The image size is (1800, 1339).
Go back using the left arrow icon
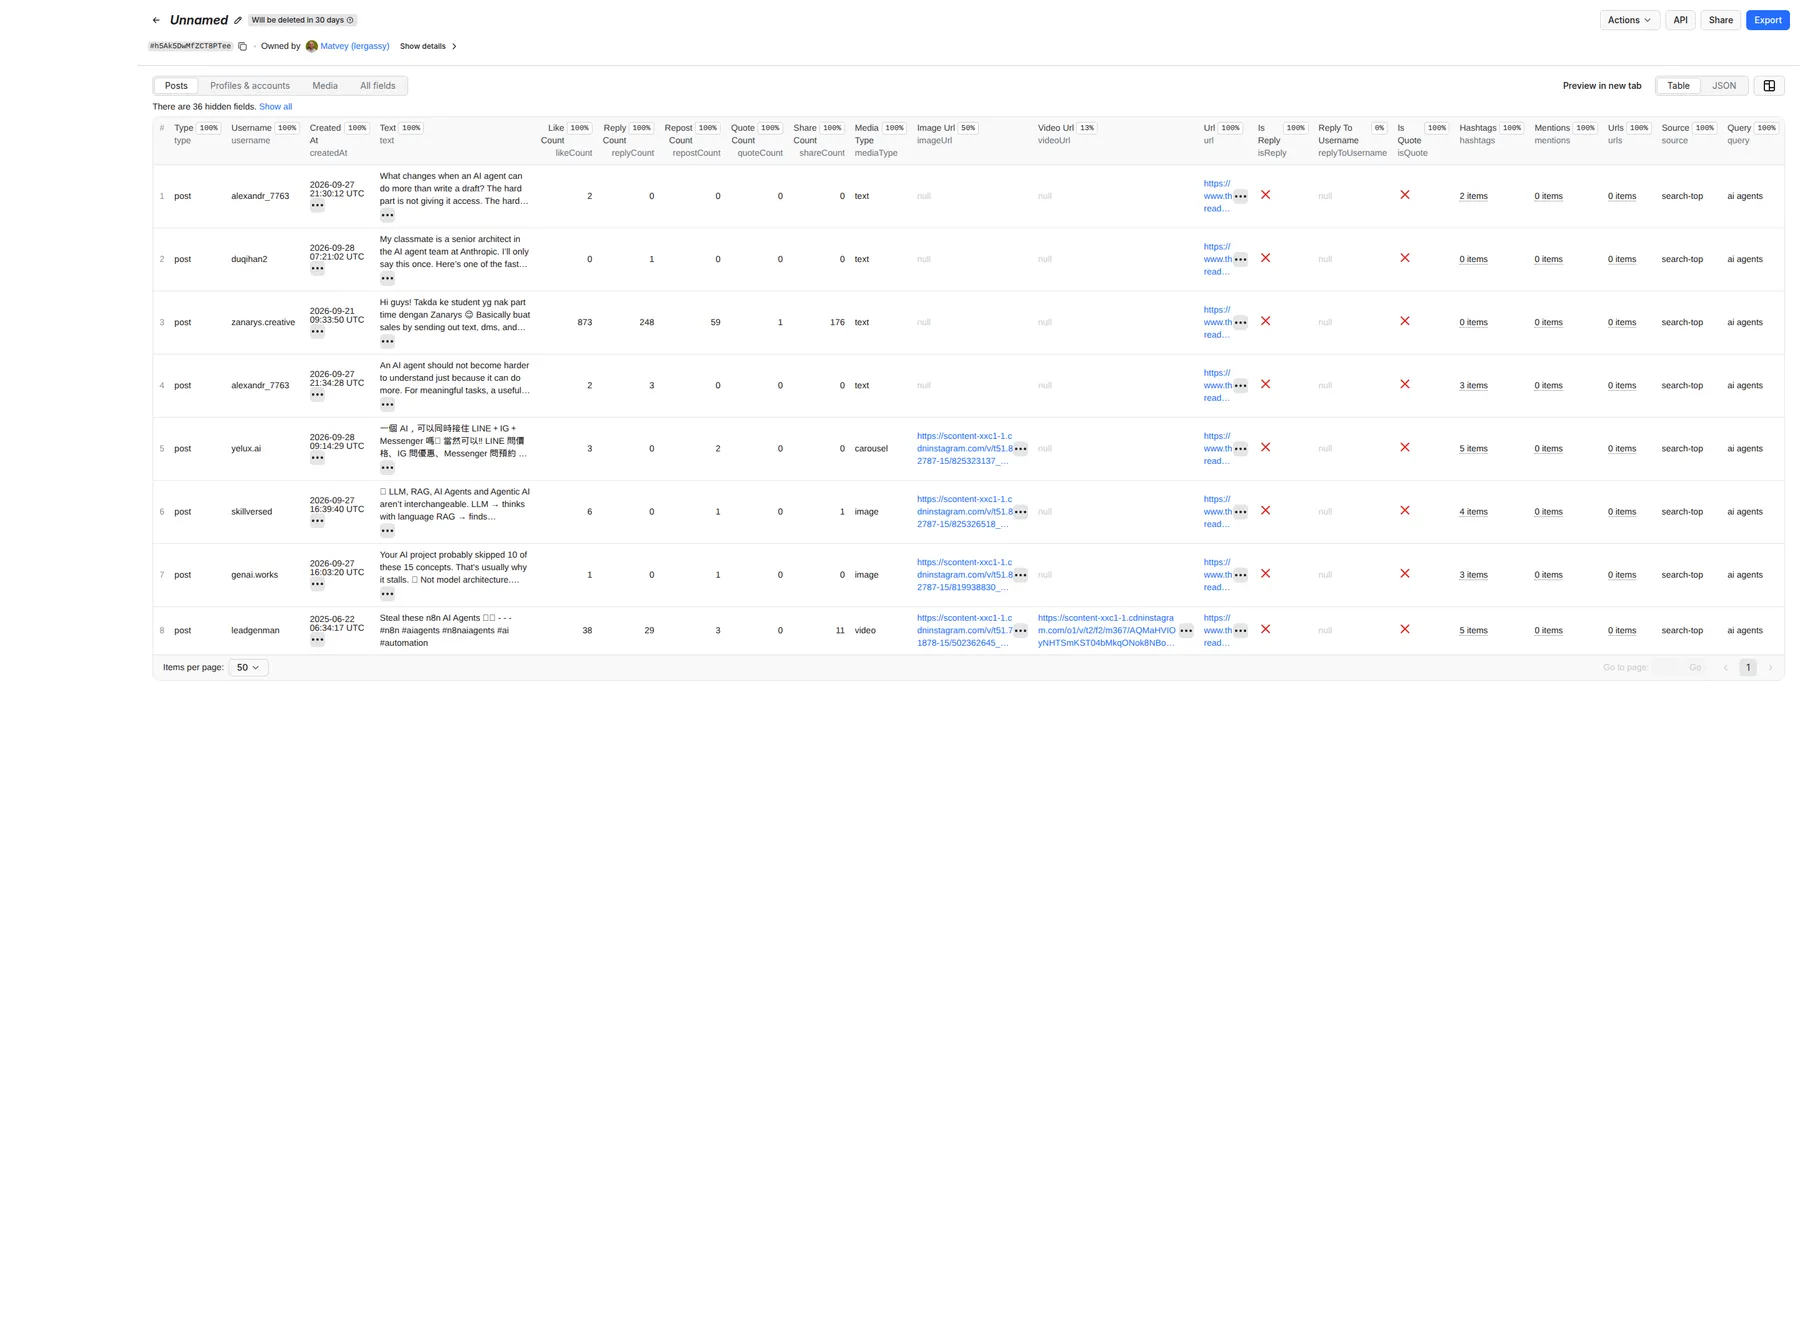coord(156,20)
